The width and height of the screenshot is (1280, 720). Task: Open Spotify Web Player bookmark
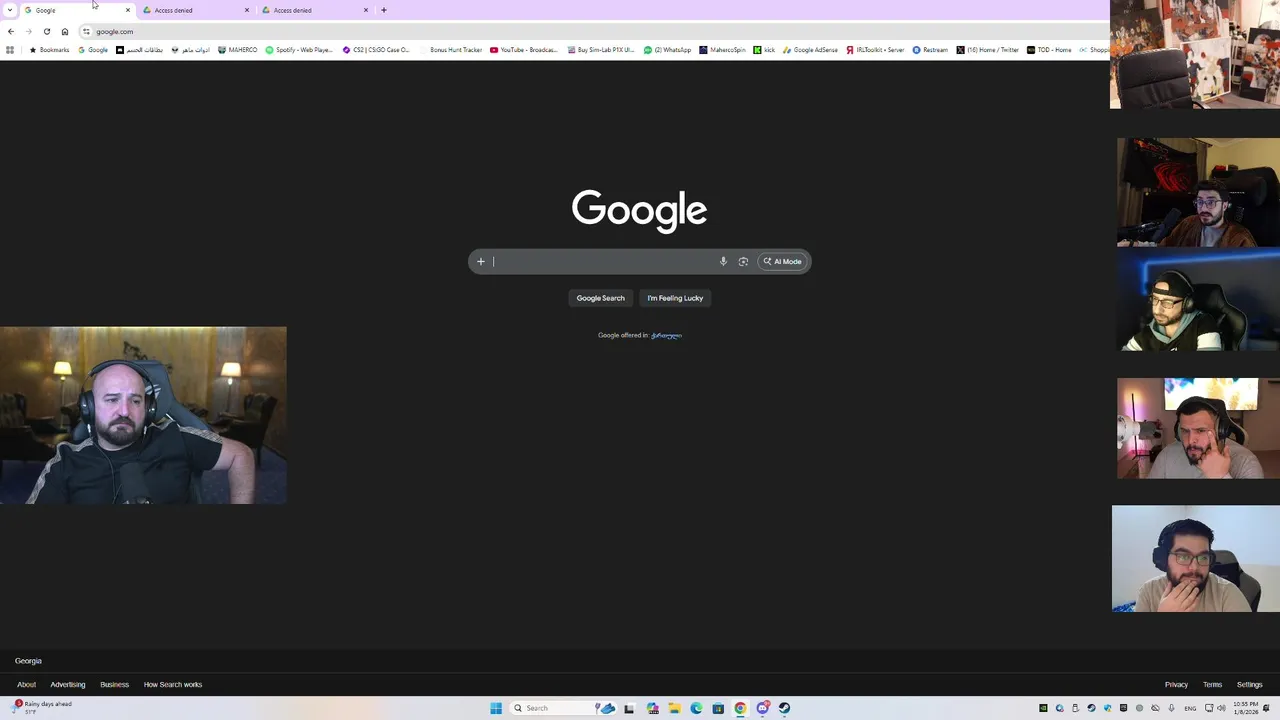299,50
